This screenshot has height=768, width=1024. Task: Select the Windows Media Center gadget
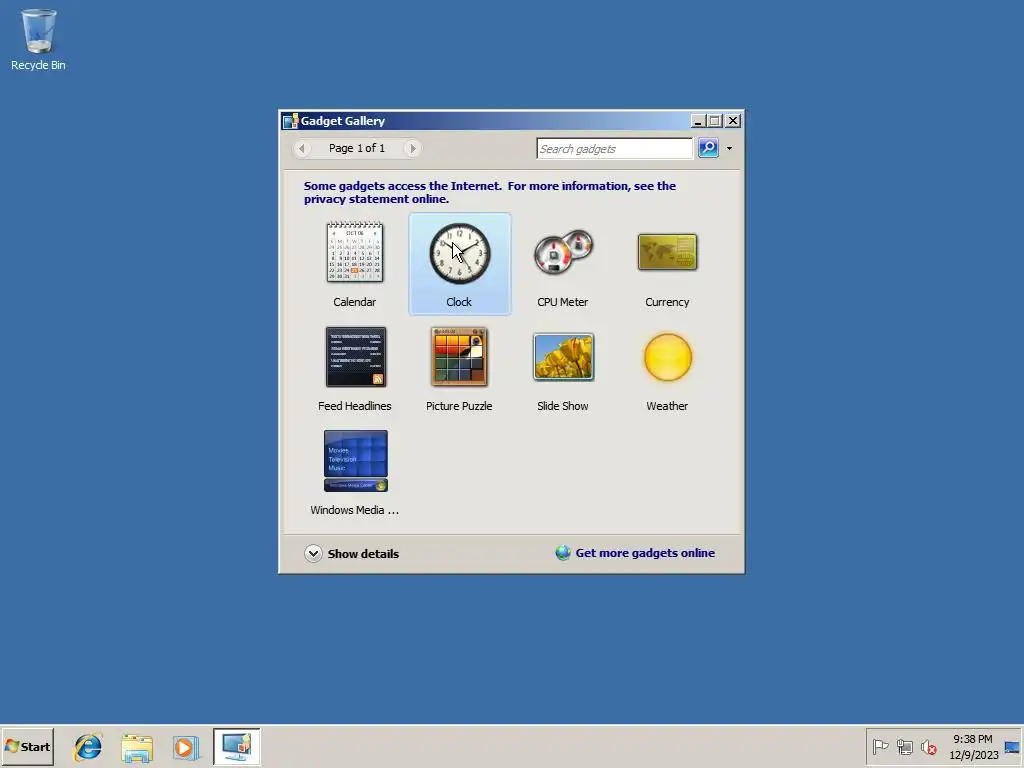[x=355, y=460]
